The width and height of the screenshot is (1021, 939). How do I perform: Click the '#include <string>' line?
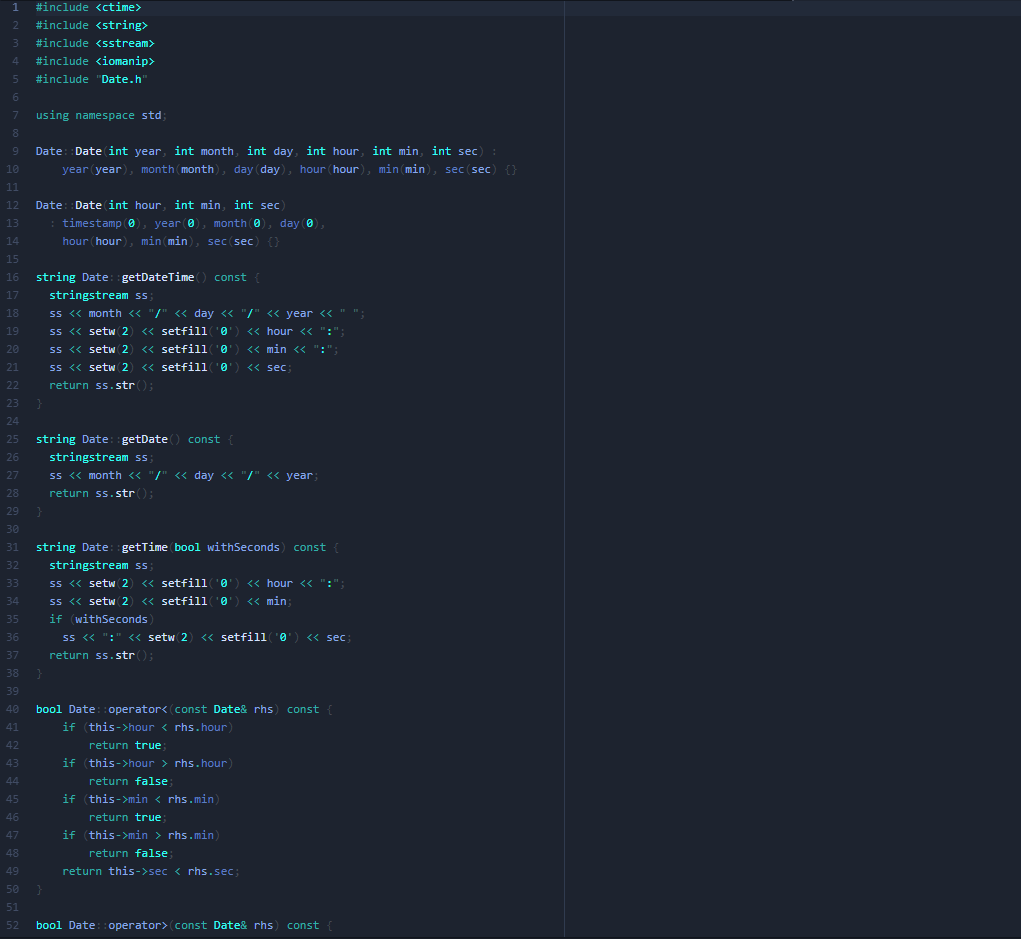[92, 25]
